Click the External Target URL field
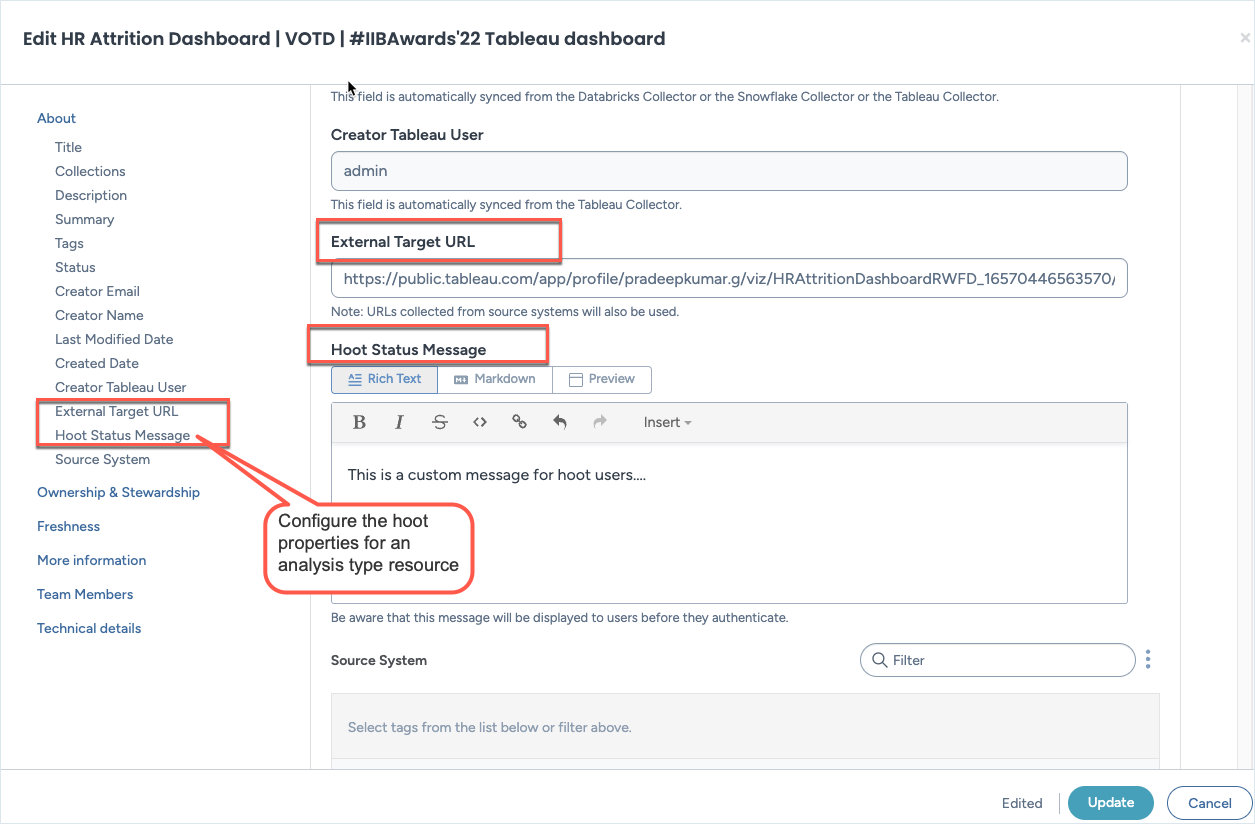1255x824 pixels. tap(728, 279)
